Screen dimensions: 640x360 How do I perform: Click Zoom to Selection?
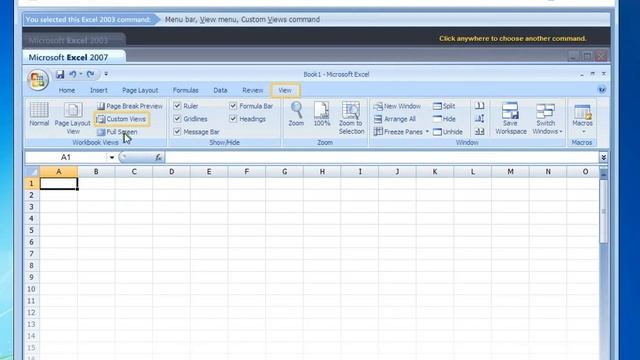351,118
